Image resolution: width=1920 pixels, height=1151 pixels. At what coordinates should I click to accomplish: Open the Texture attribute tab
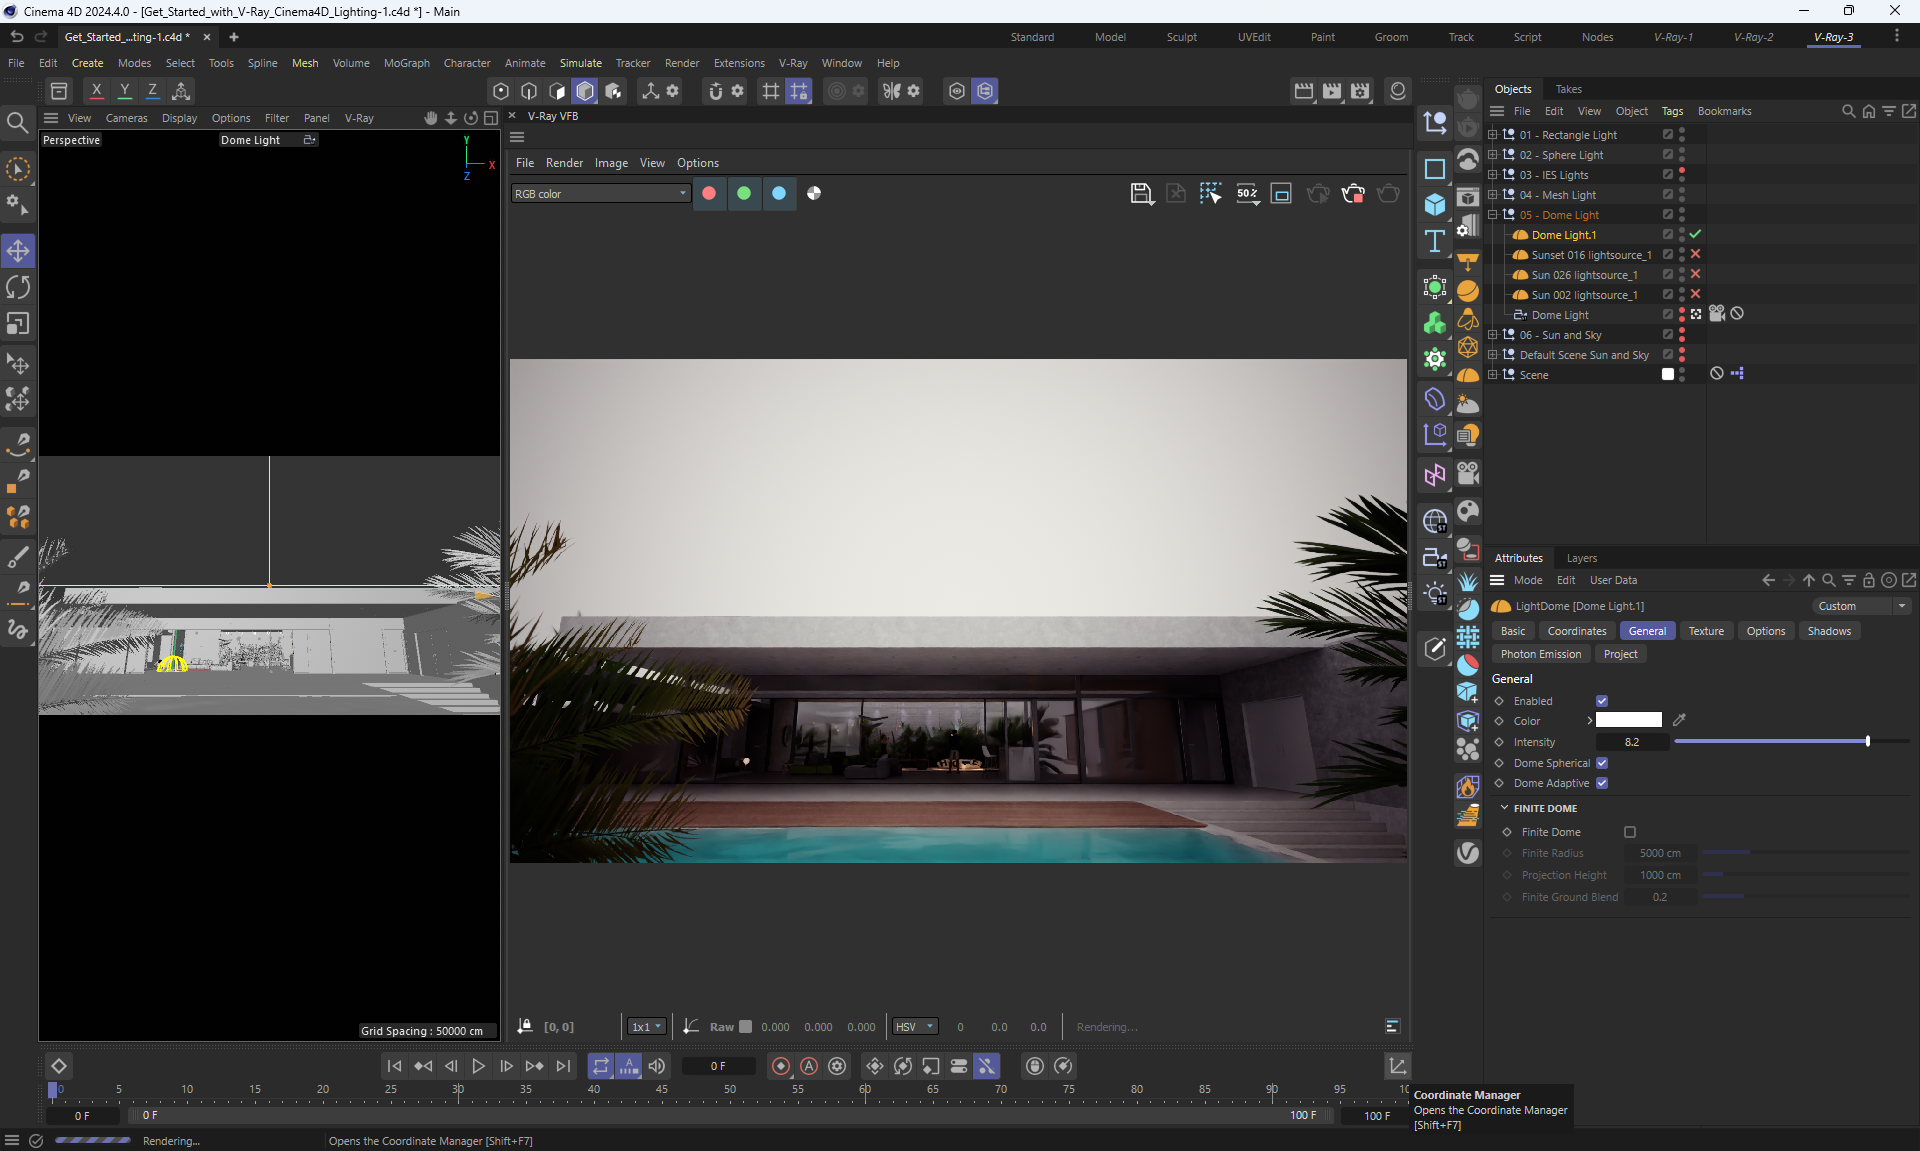point(1705,631)
